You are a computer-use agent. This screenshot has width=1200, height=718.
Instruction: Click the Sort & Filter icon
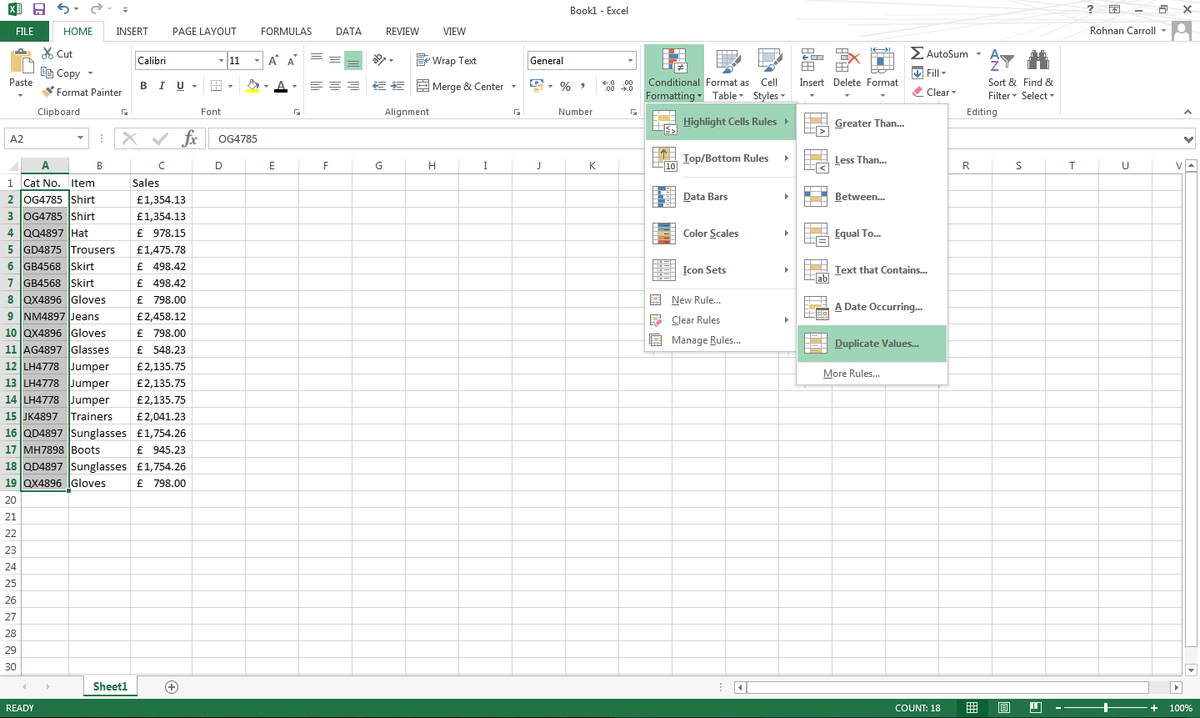coord(1000,62)
